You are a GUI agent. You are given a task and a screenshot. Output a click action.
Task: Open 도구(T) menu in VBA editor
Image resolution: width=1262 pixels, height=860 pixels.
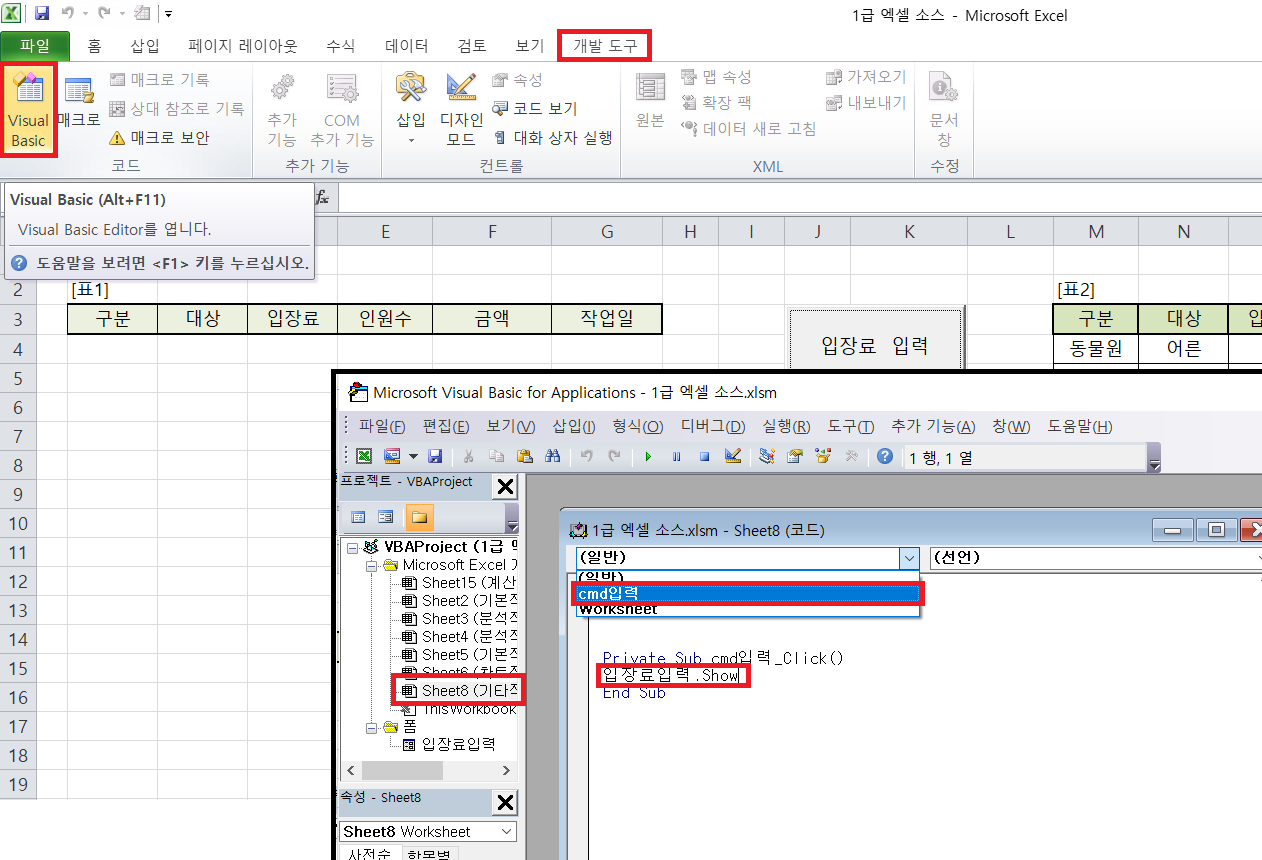coord(851,427)
